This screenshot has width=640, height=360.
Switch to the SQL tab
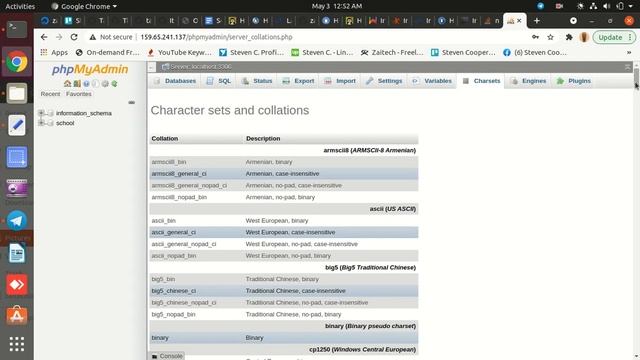(219, 81)
